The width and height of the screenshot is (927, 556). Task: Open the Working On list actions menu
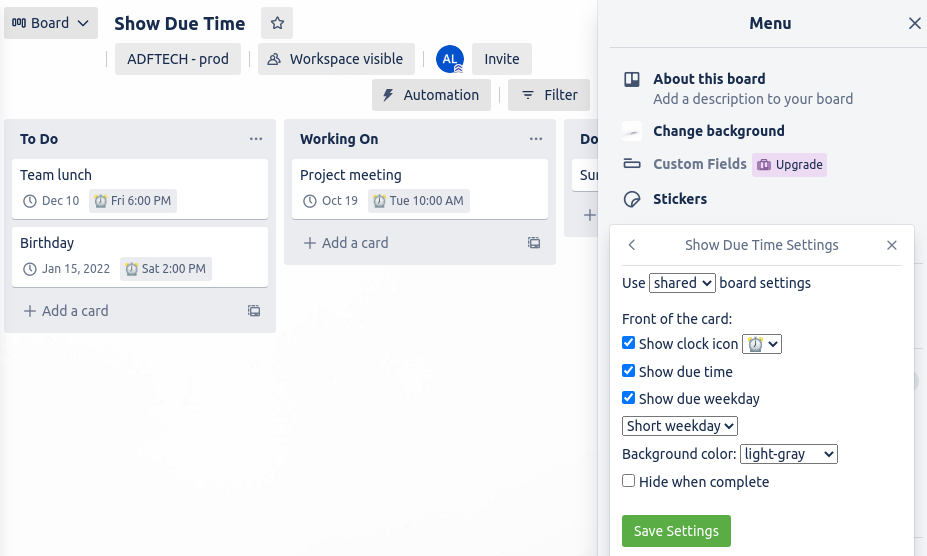(536, 139)
